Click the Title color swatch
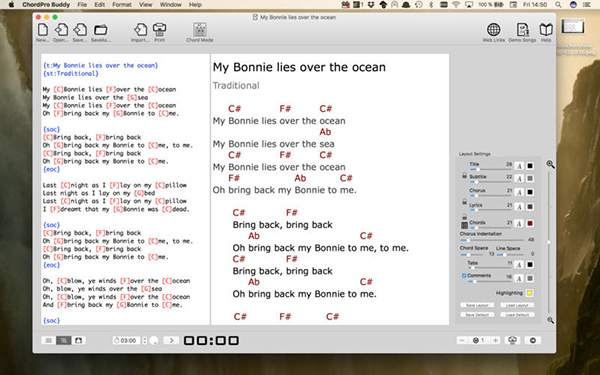Image resolution: width=600 pixels, height=375 pixels. pos(530,166)
